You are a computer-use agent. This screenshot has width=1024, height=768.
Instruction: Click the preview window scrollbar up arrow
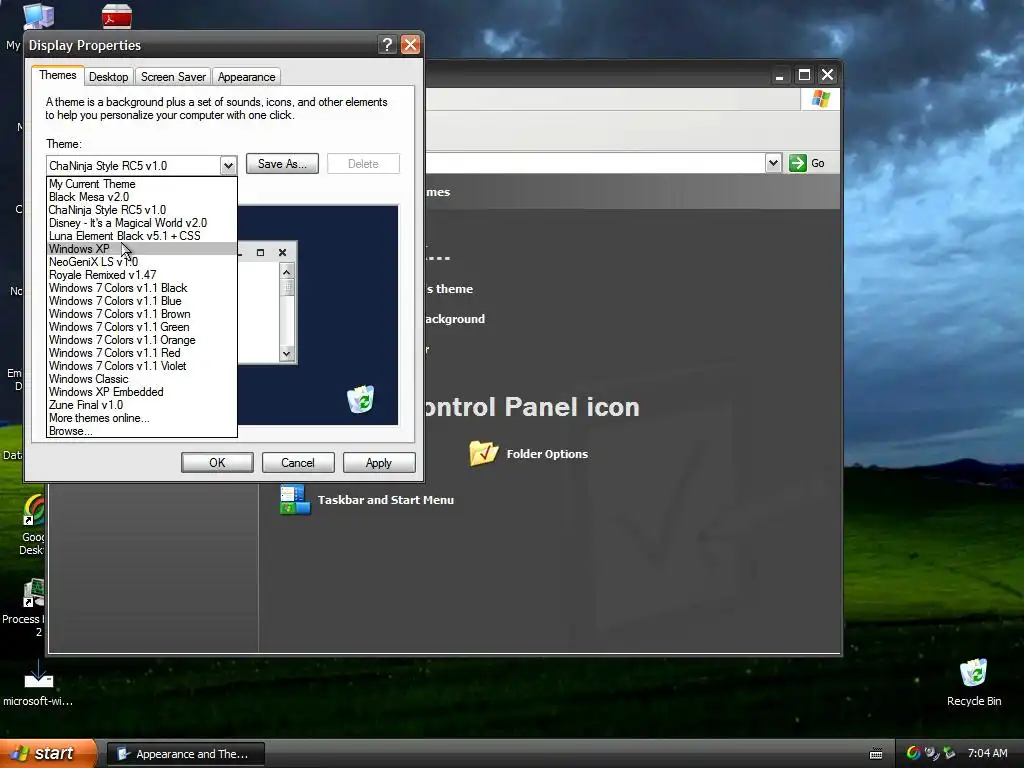click(287, 271)
